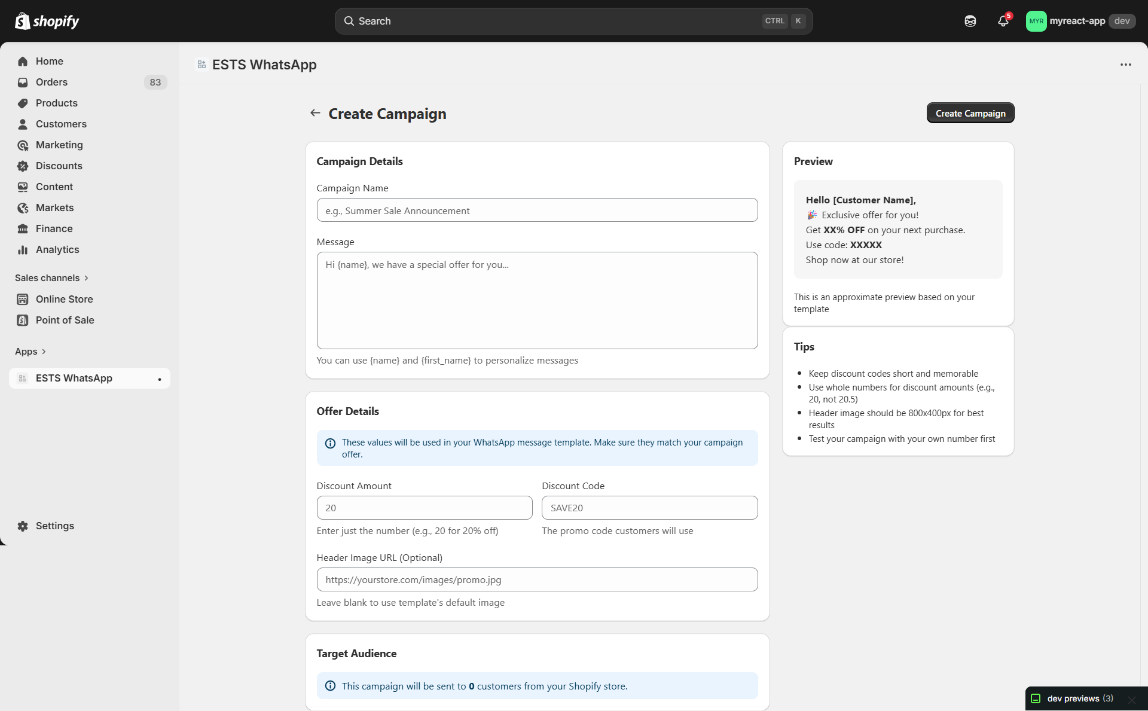Open the three-dot menu for ESTS WhatsApp
The image size is (1148, 711).
point(1125,65)
